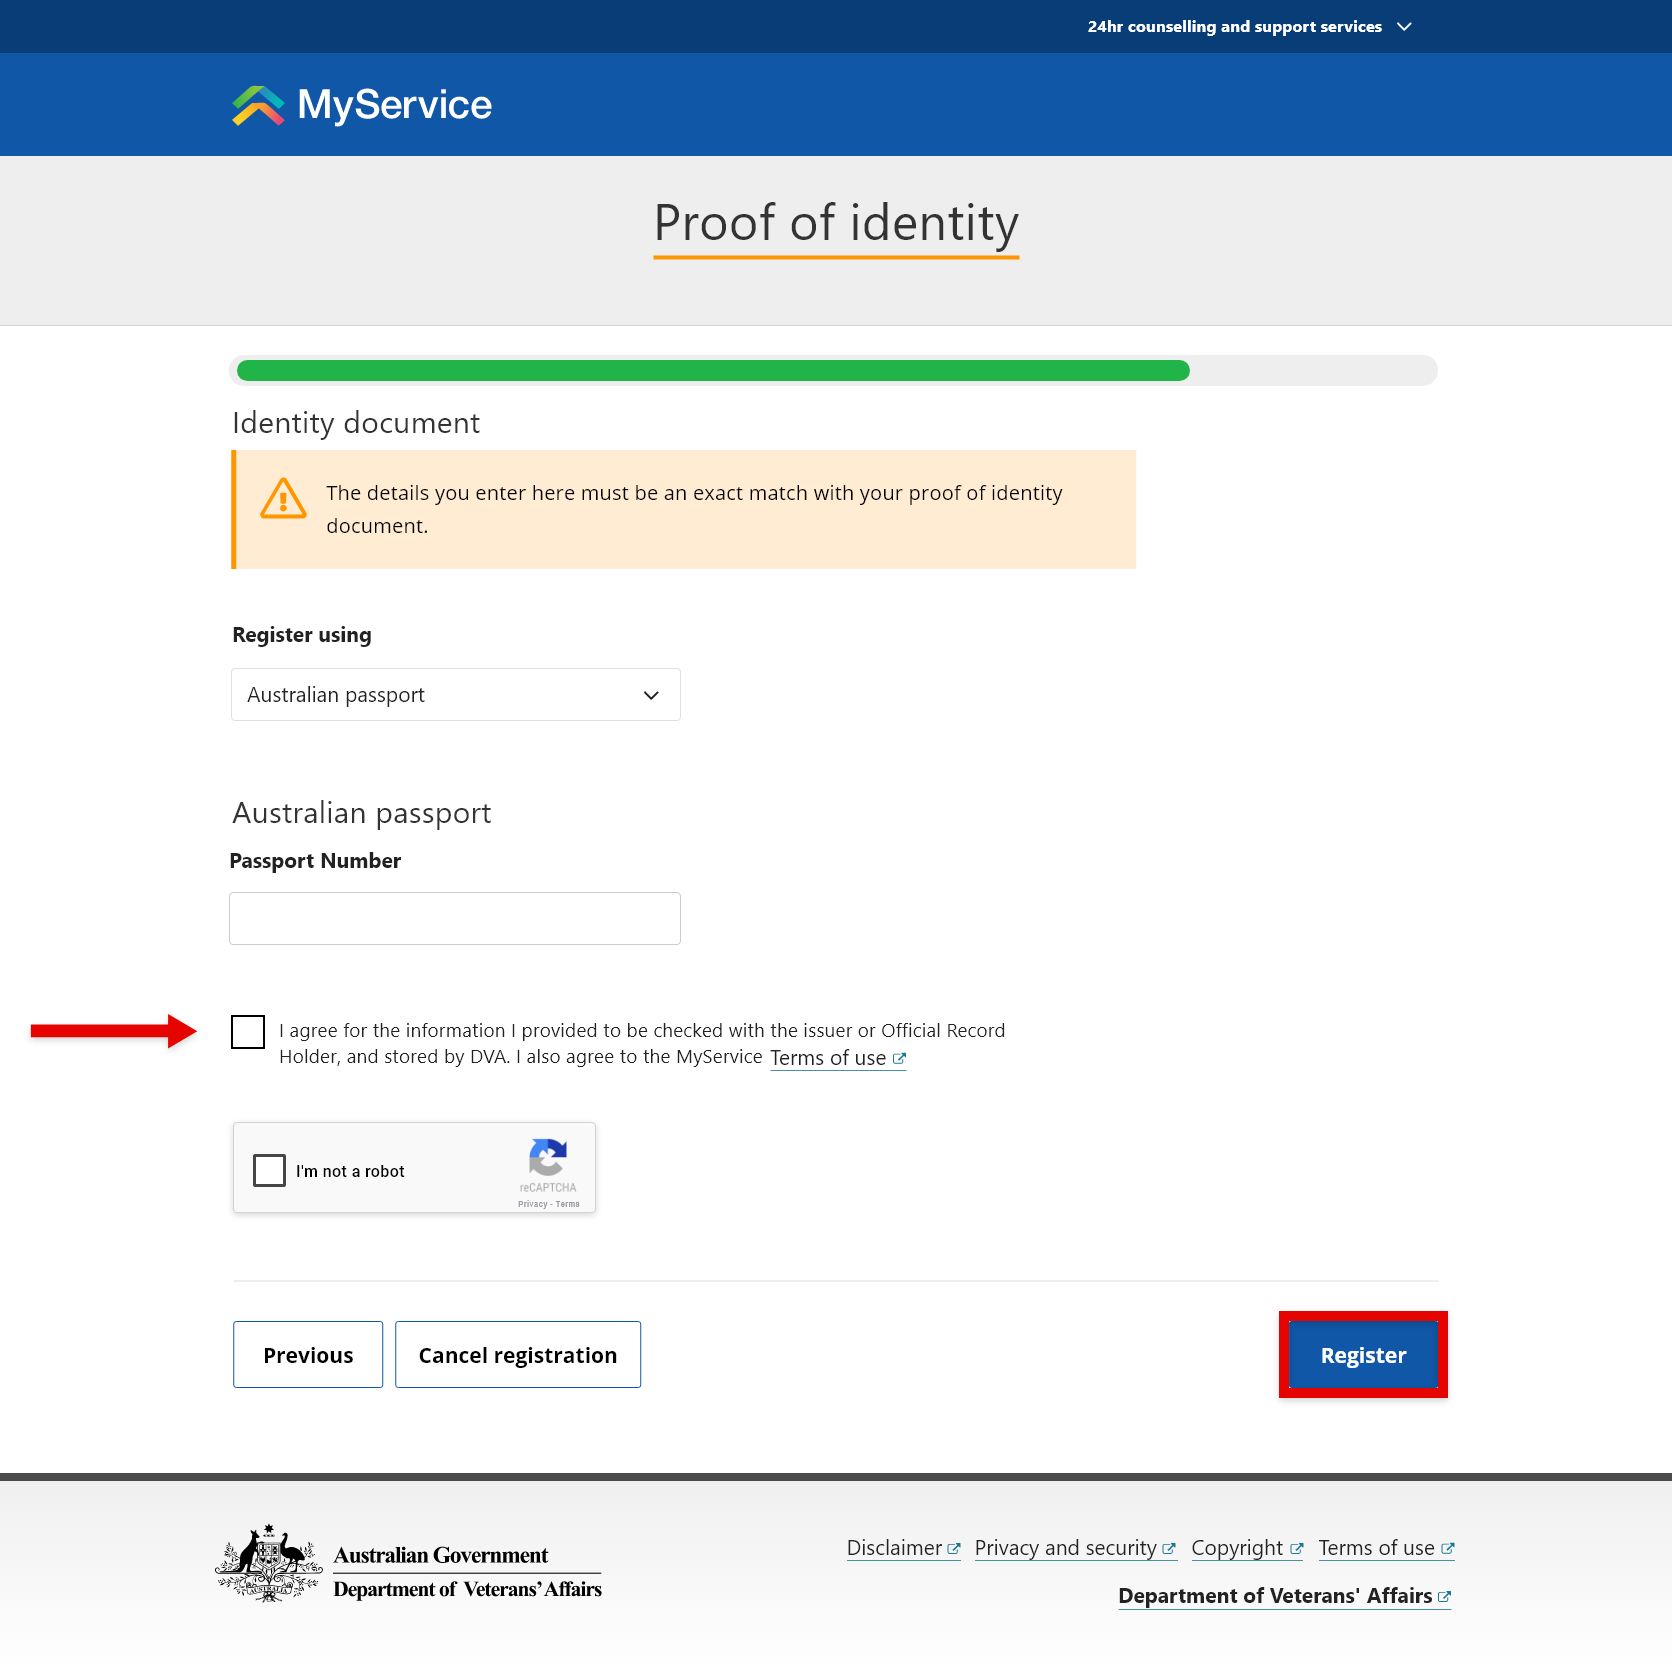Click the Previous button
The image size is (1672, 1672).
pos(307,1355)
